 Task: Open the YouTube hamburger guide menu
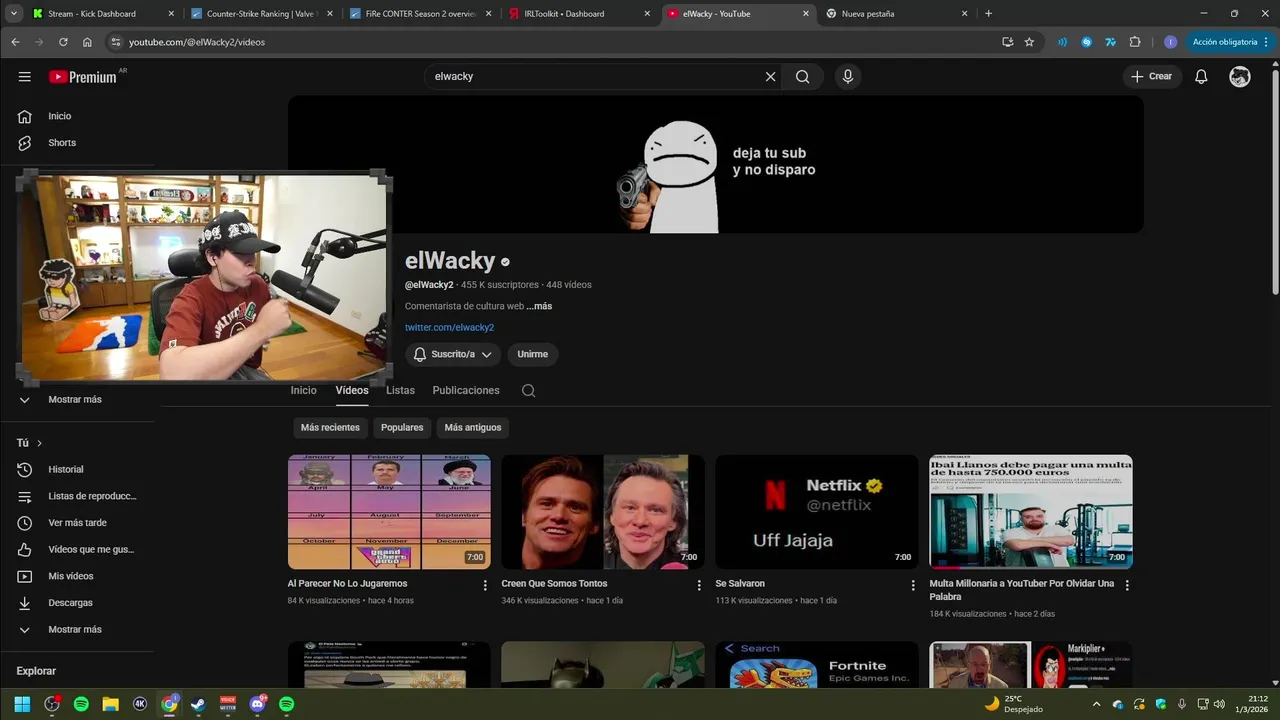[x=24, y=77]
